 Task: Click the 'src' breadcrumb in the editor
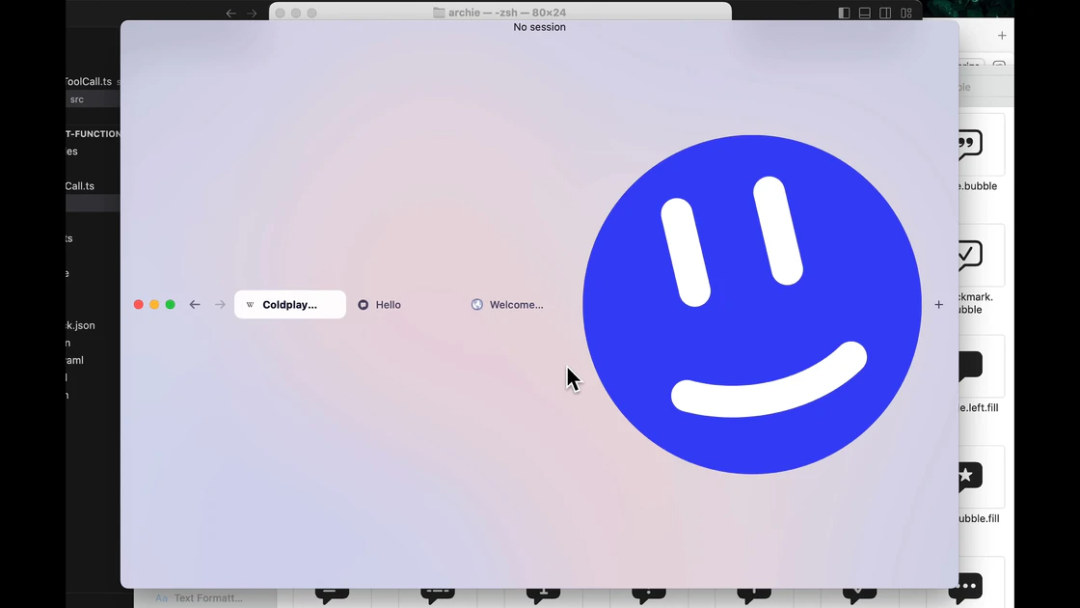(x=76, y=99)
